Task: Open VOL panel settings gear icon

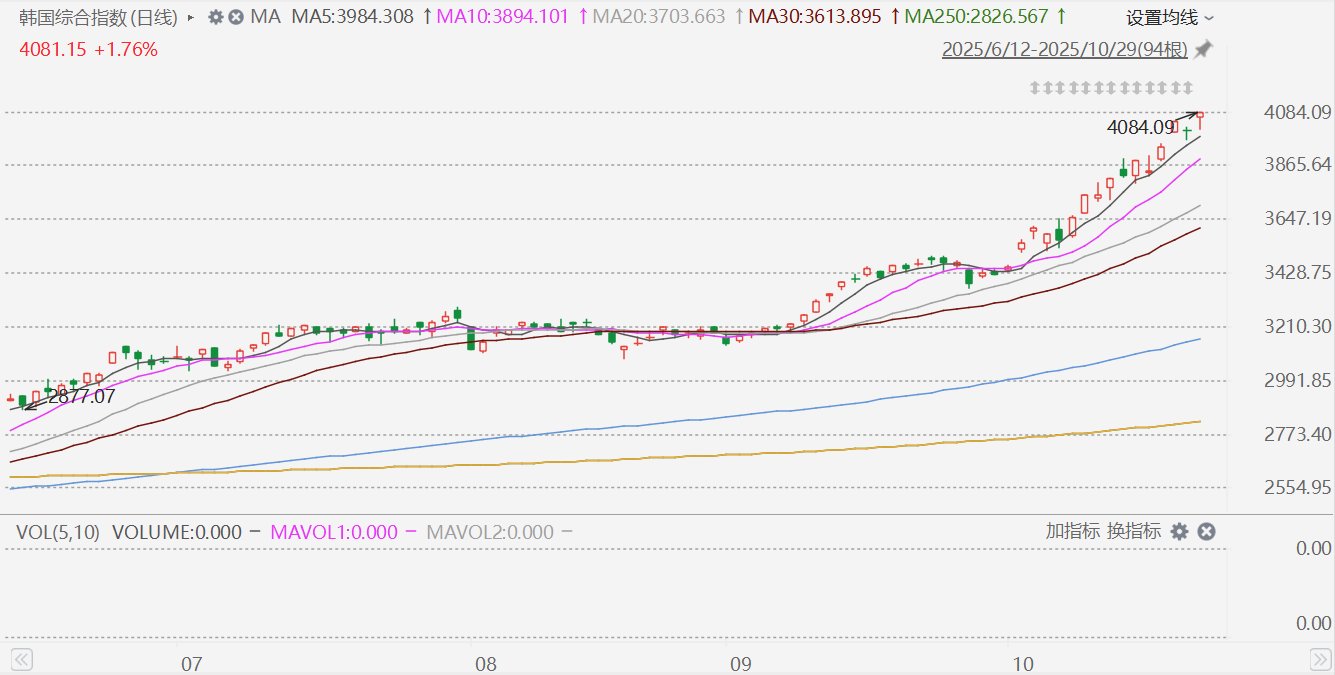Action: [x=1180, y=532]
